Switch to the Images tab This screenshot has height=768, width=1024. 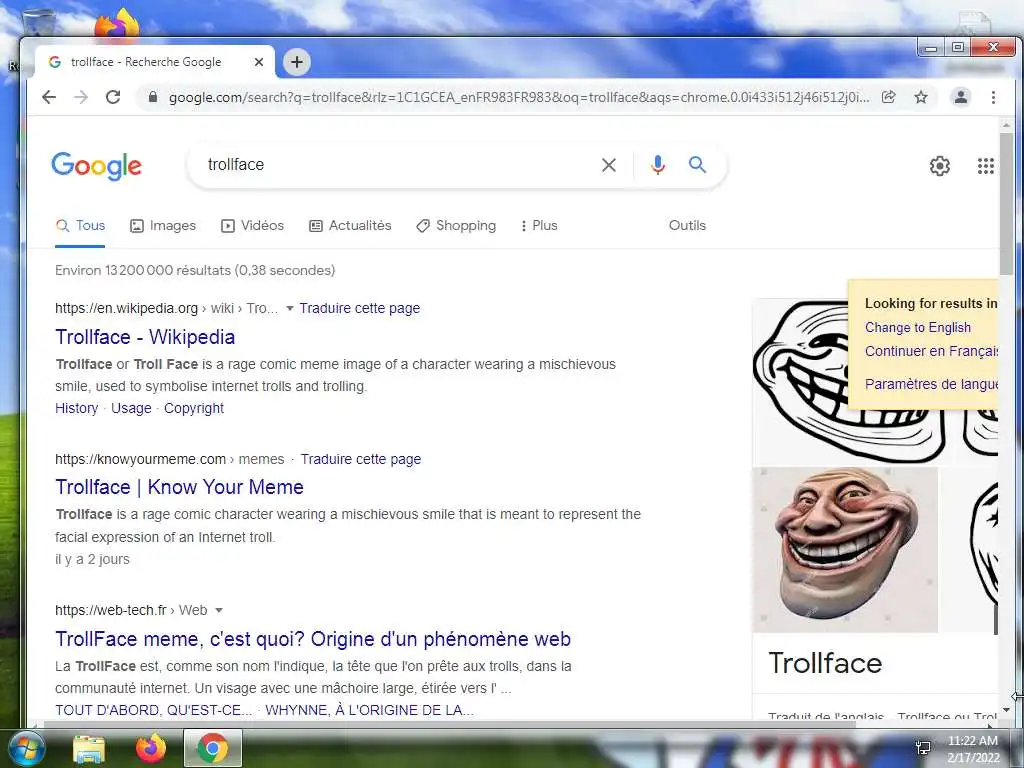point(163,225)
